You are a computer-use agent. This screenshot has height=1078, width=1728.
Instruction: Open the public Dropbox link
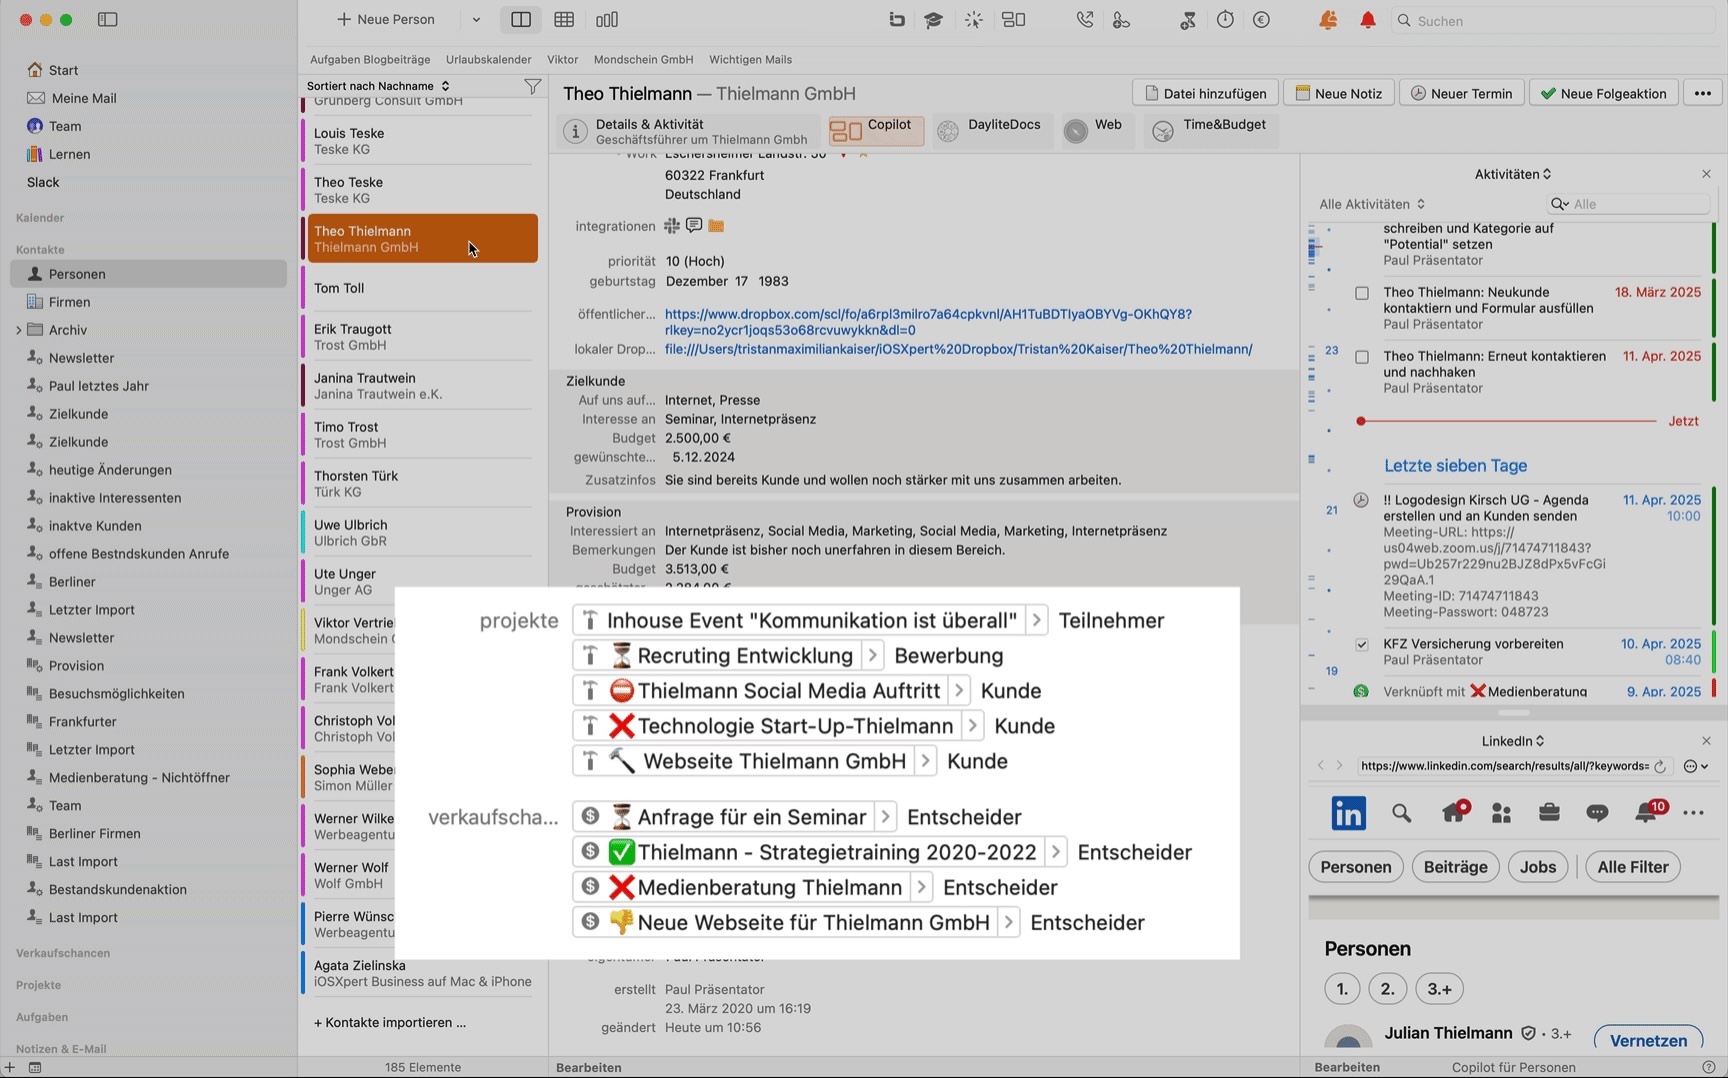[x=928, y=322]
